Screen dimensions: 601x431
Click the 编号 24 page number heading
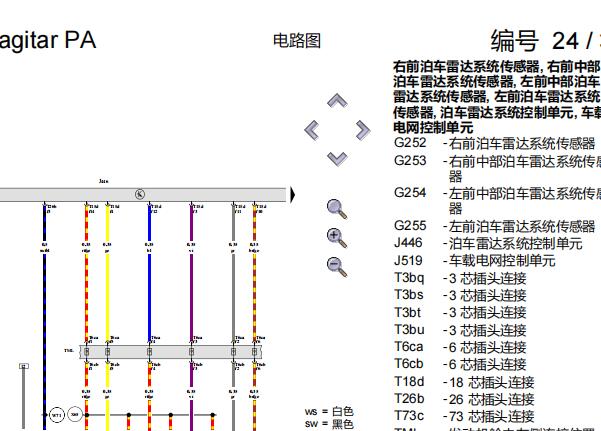tap(546, 41)
